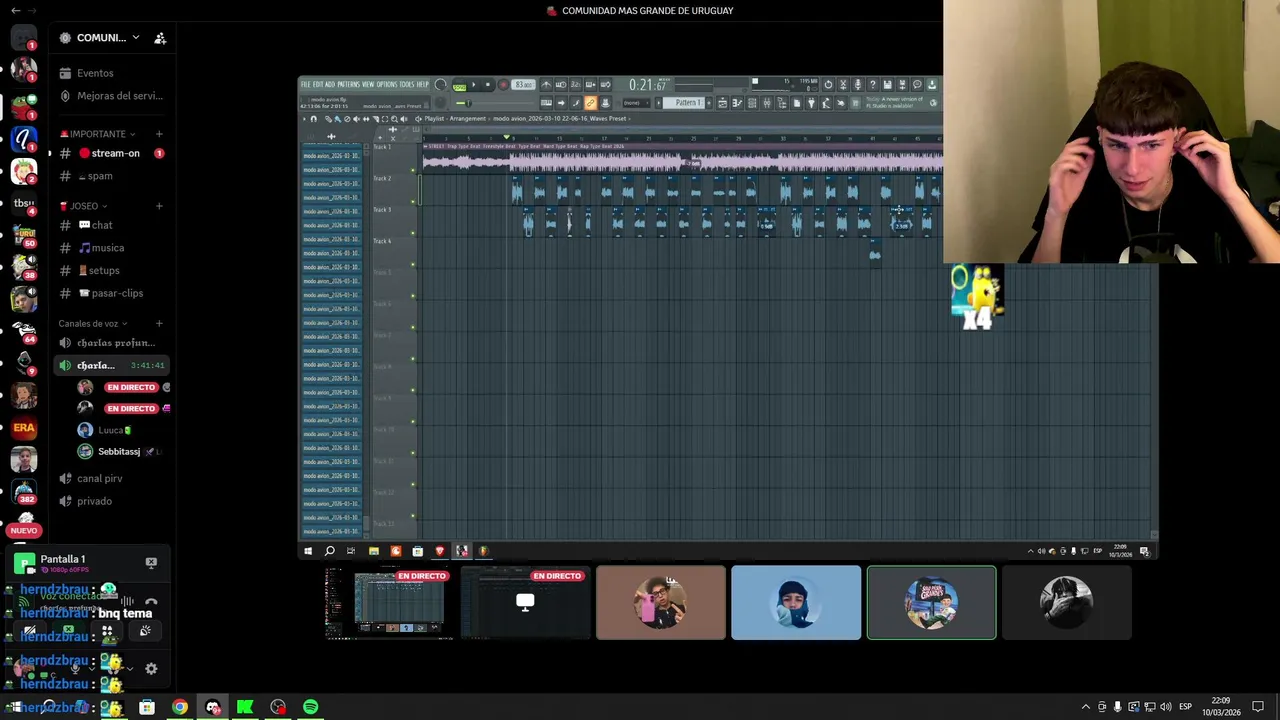
Task: Open the second EN DIRECTO stream thumbnail
Action: tap(525, 602)
